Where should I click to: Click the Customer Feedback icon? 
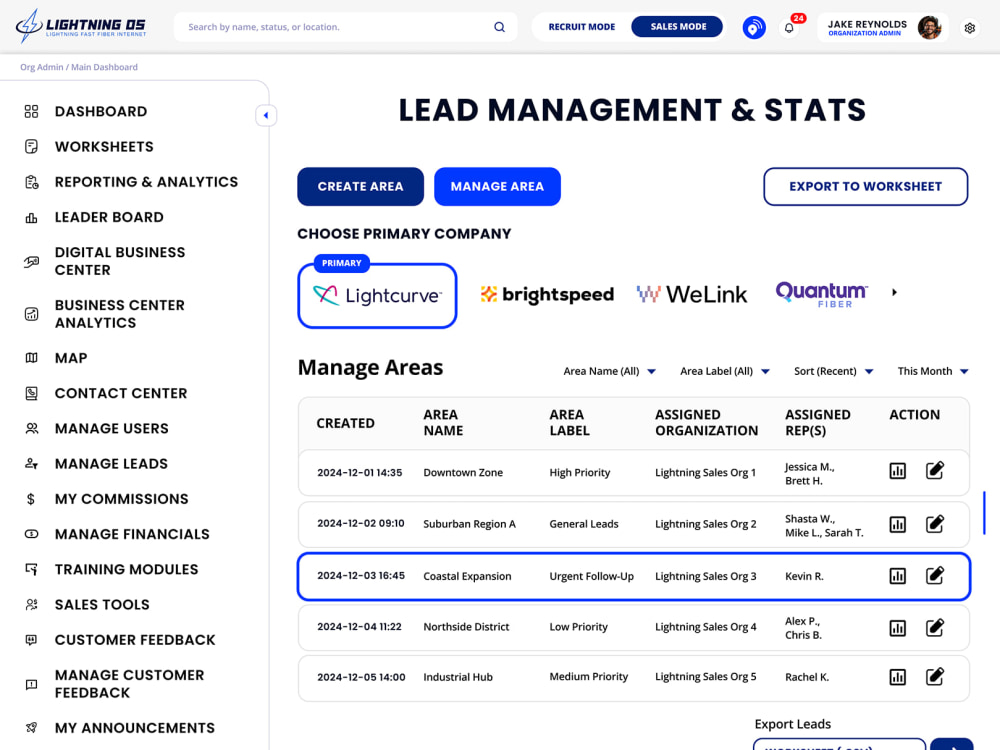click(x=31, y=640)
